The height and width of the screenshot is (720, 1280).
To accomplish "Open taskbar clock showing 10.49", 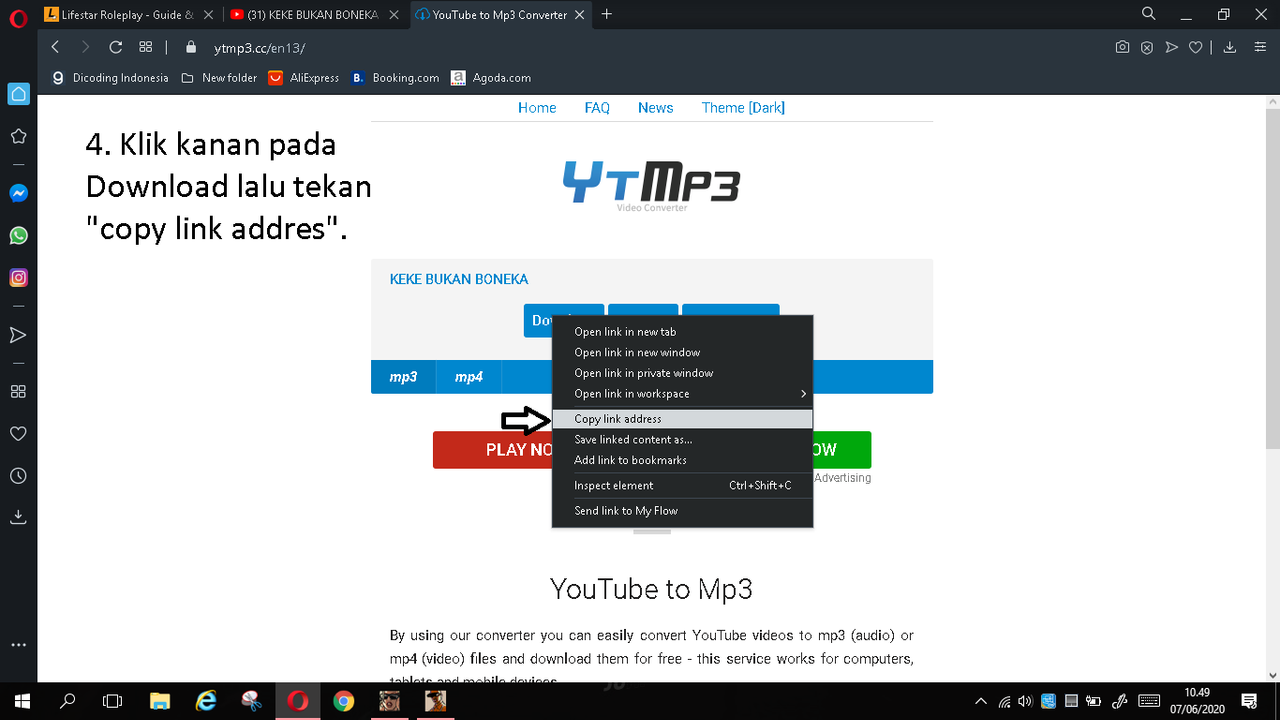I will point(1198,701).
